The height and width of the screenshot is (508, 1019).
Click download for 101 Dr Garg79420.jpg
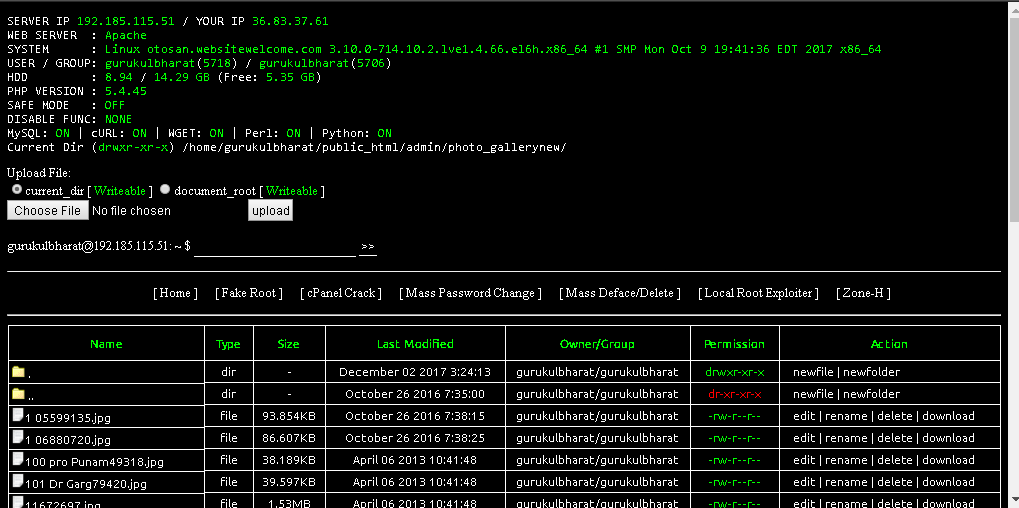click(x=948, y=483)
